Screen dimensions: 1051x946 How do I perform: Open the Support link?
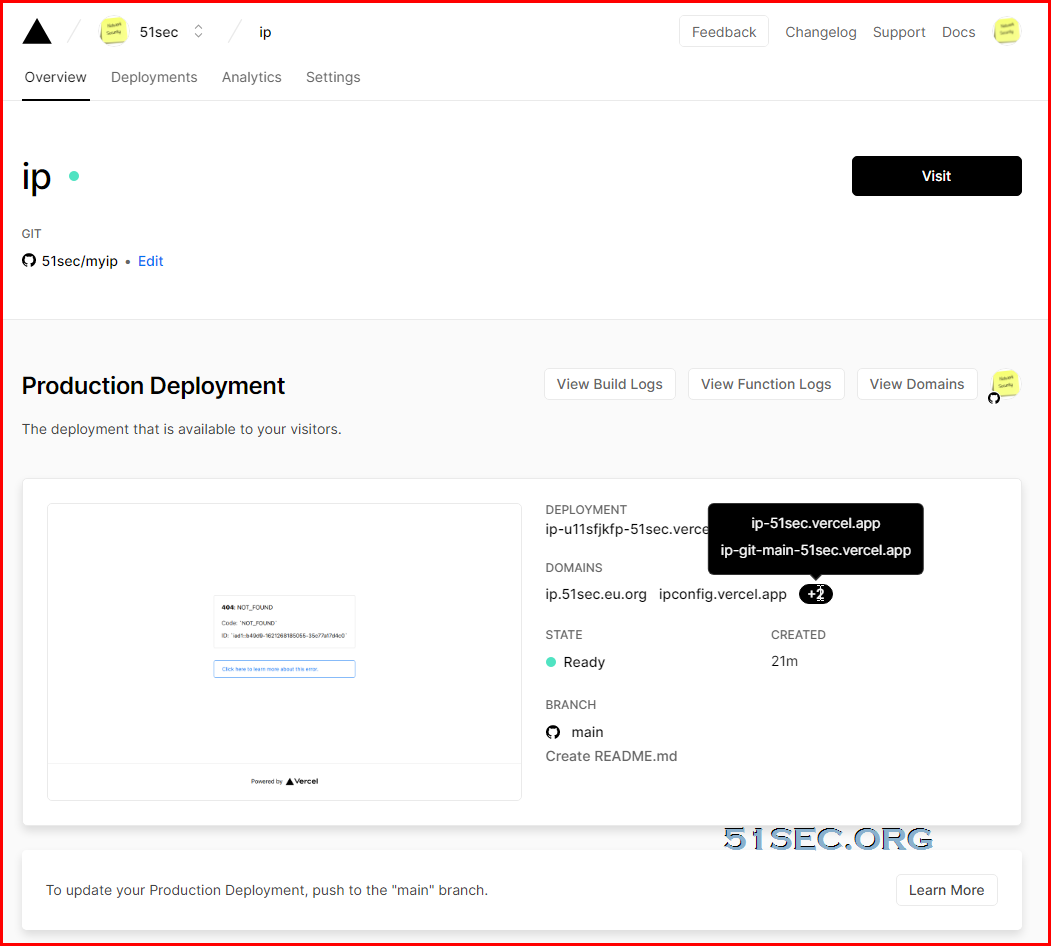point(899,32)
